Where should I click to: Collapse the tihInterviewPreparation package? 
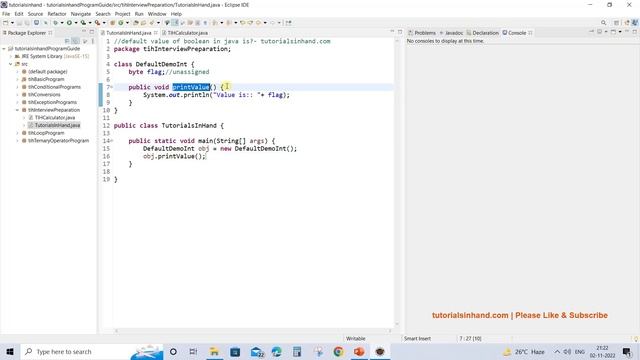(18, 110)
